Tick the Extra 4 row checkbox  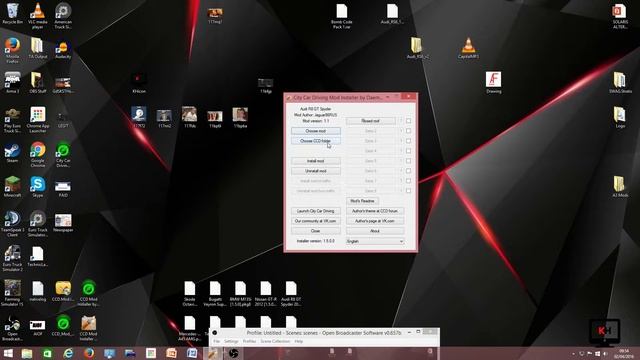(408, 151)
